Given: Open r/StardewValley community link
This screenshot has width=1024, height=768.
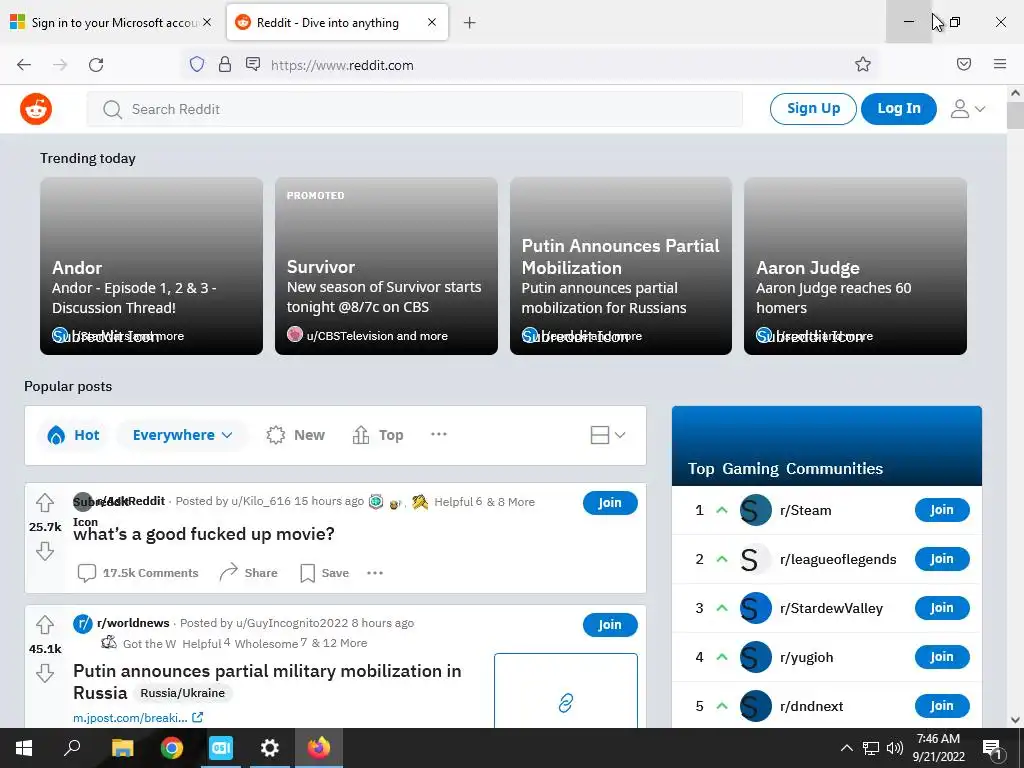Looking at the screenshot, I should [x=831, y=608].
